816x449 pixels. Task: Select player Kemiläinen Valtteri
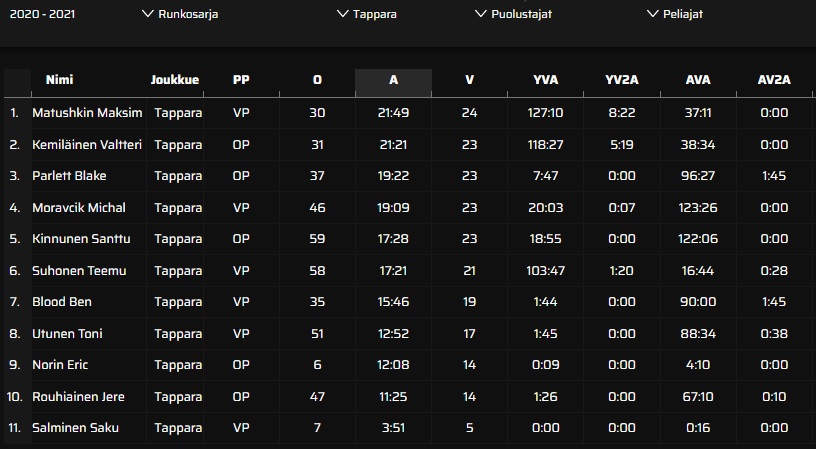click(x=87, y=144)
